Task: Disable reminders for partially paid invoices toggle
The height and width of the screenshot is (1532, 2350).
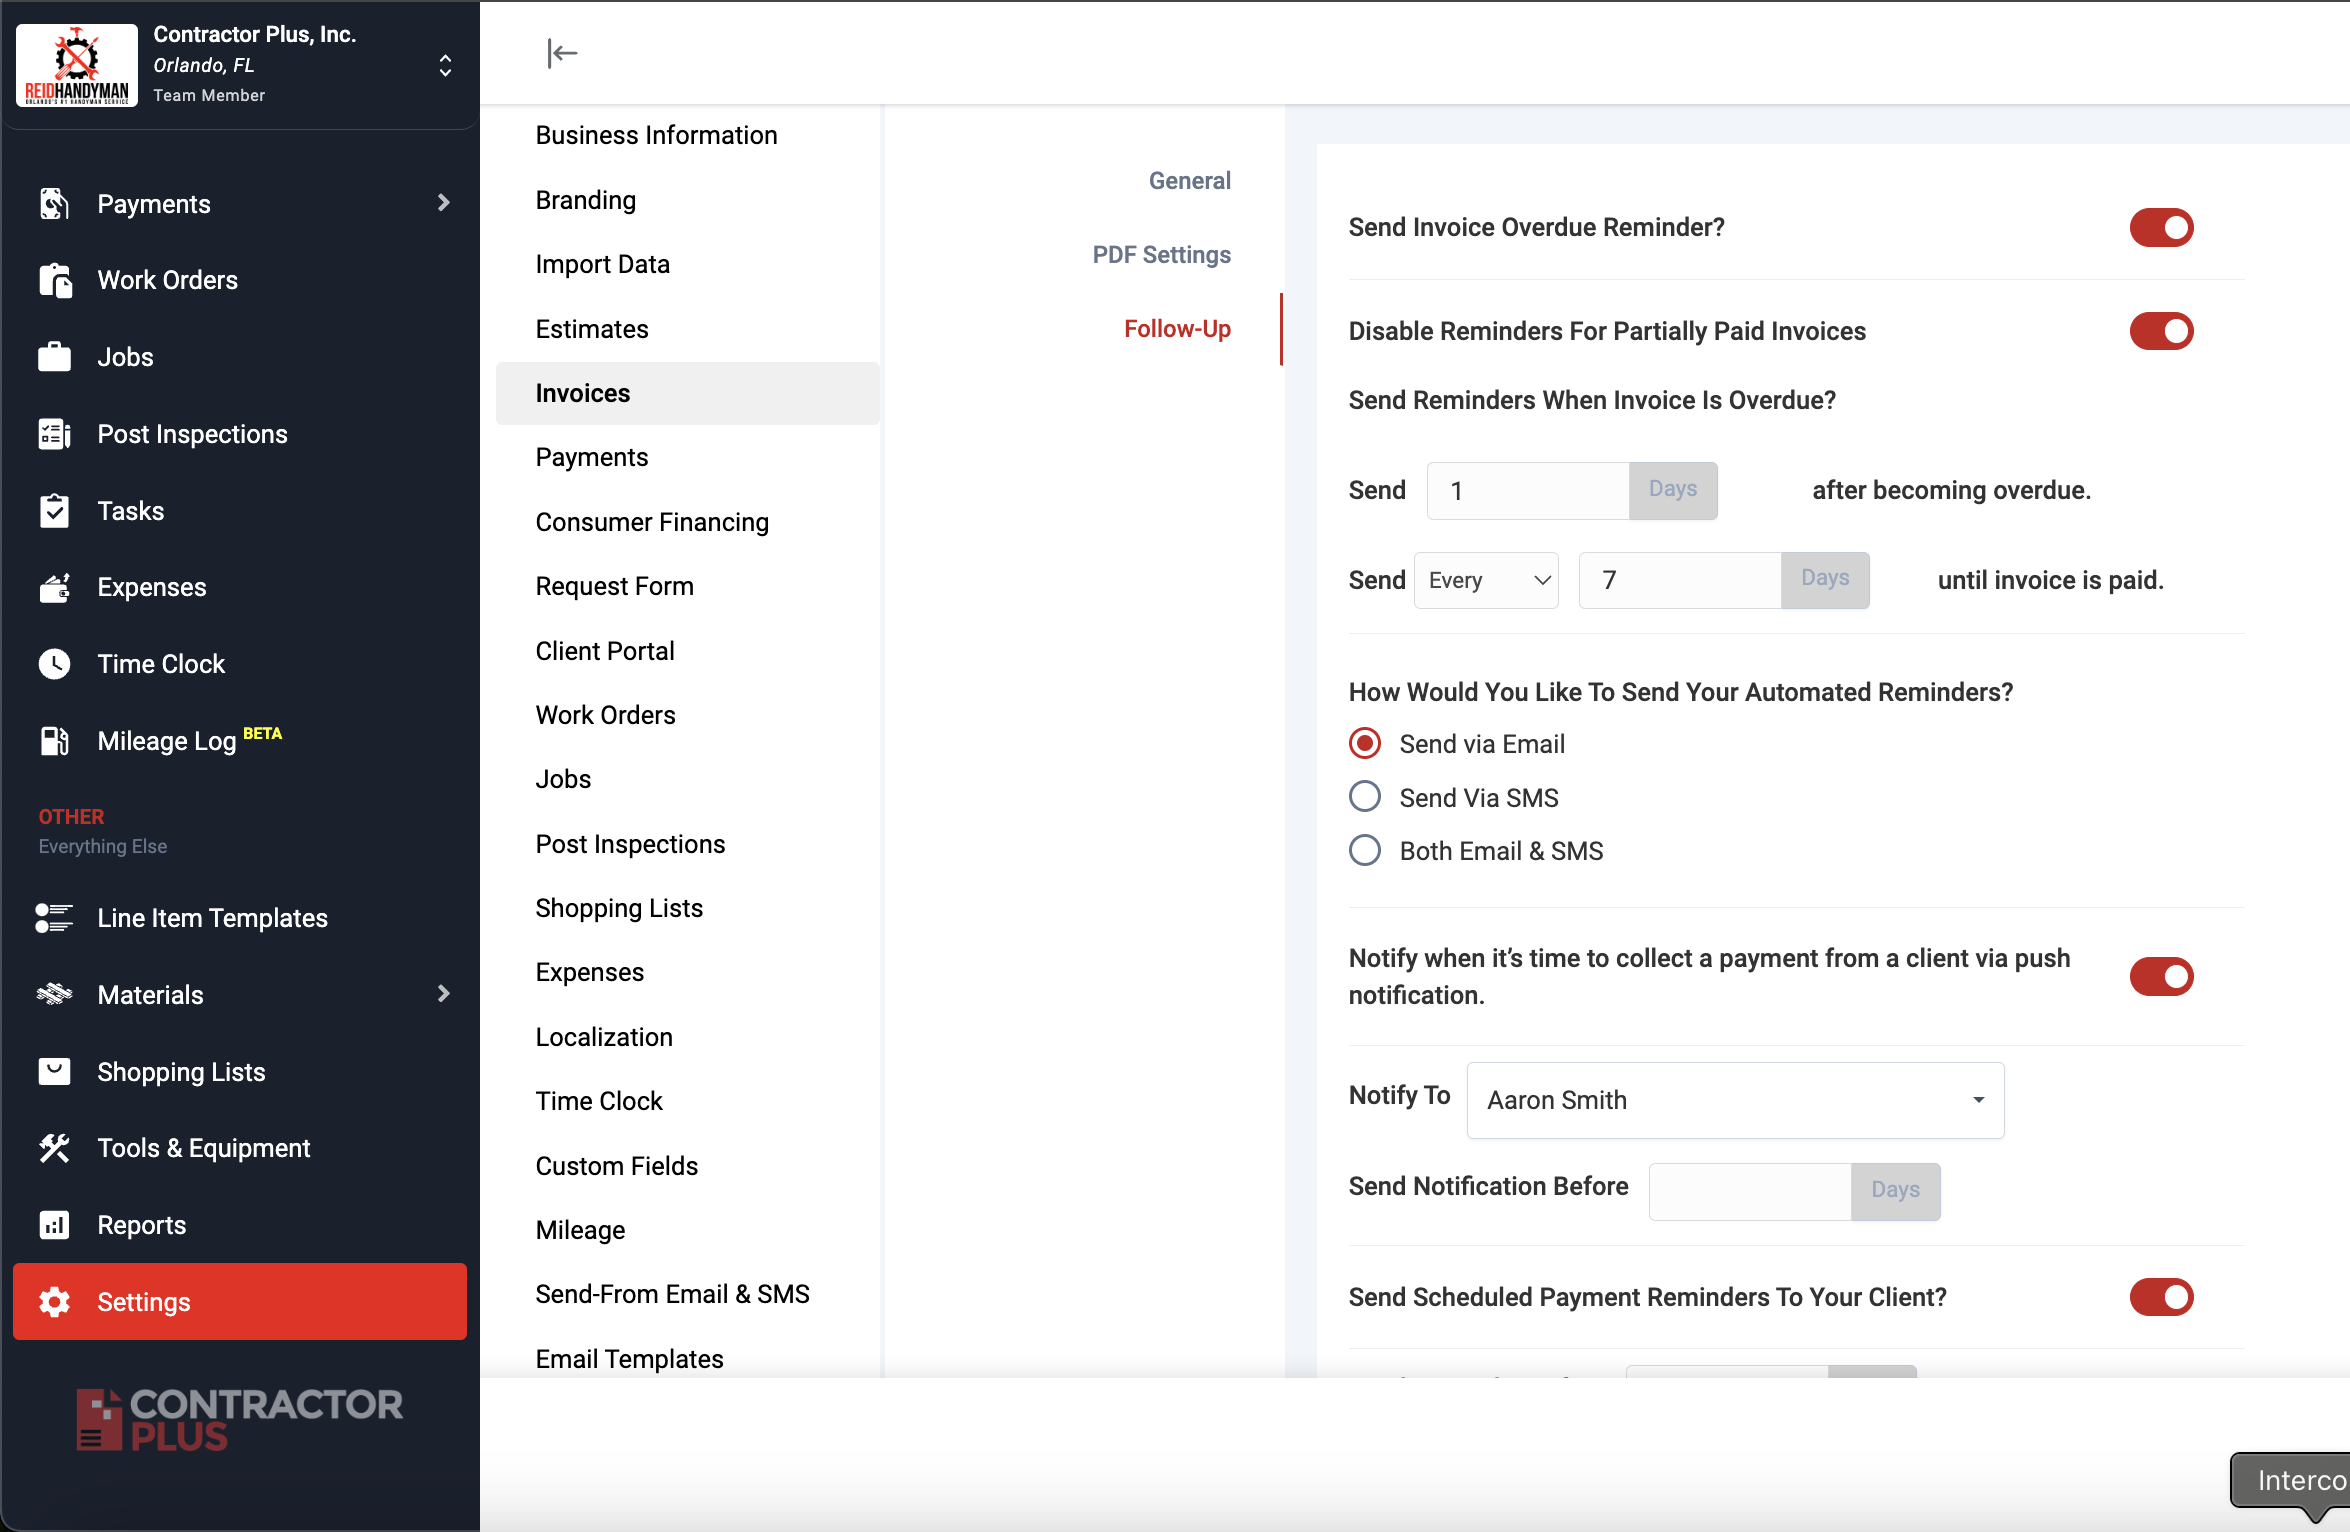Action: (2160, 331)
